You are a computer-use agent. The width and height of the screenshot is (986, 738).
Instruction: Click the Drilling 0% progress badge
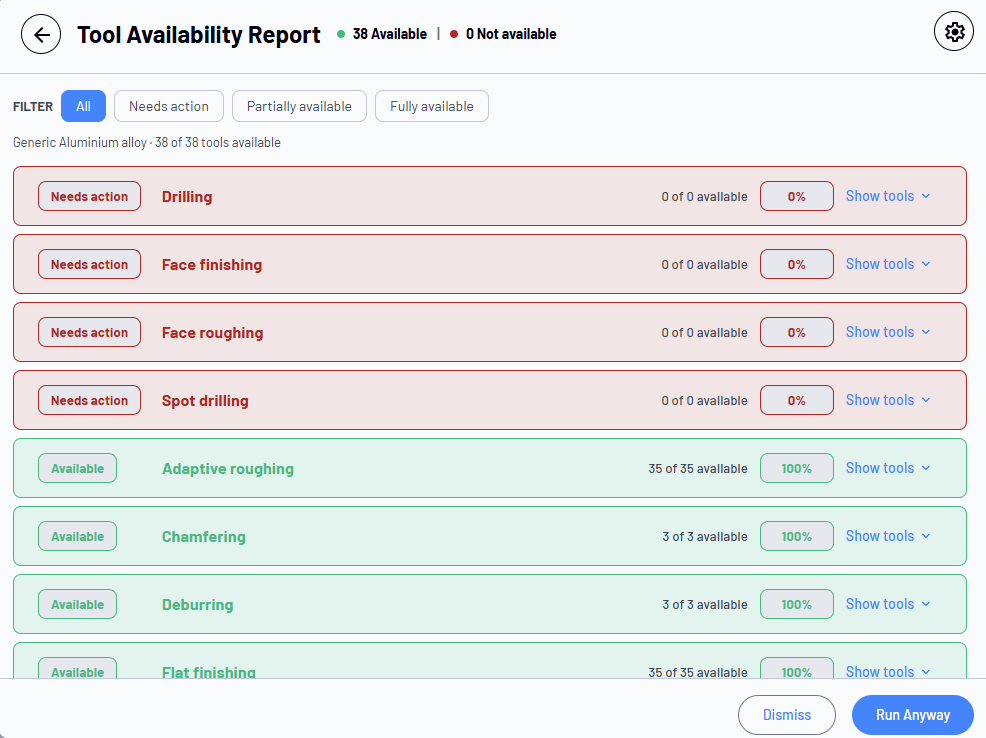coord(797,196)
